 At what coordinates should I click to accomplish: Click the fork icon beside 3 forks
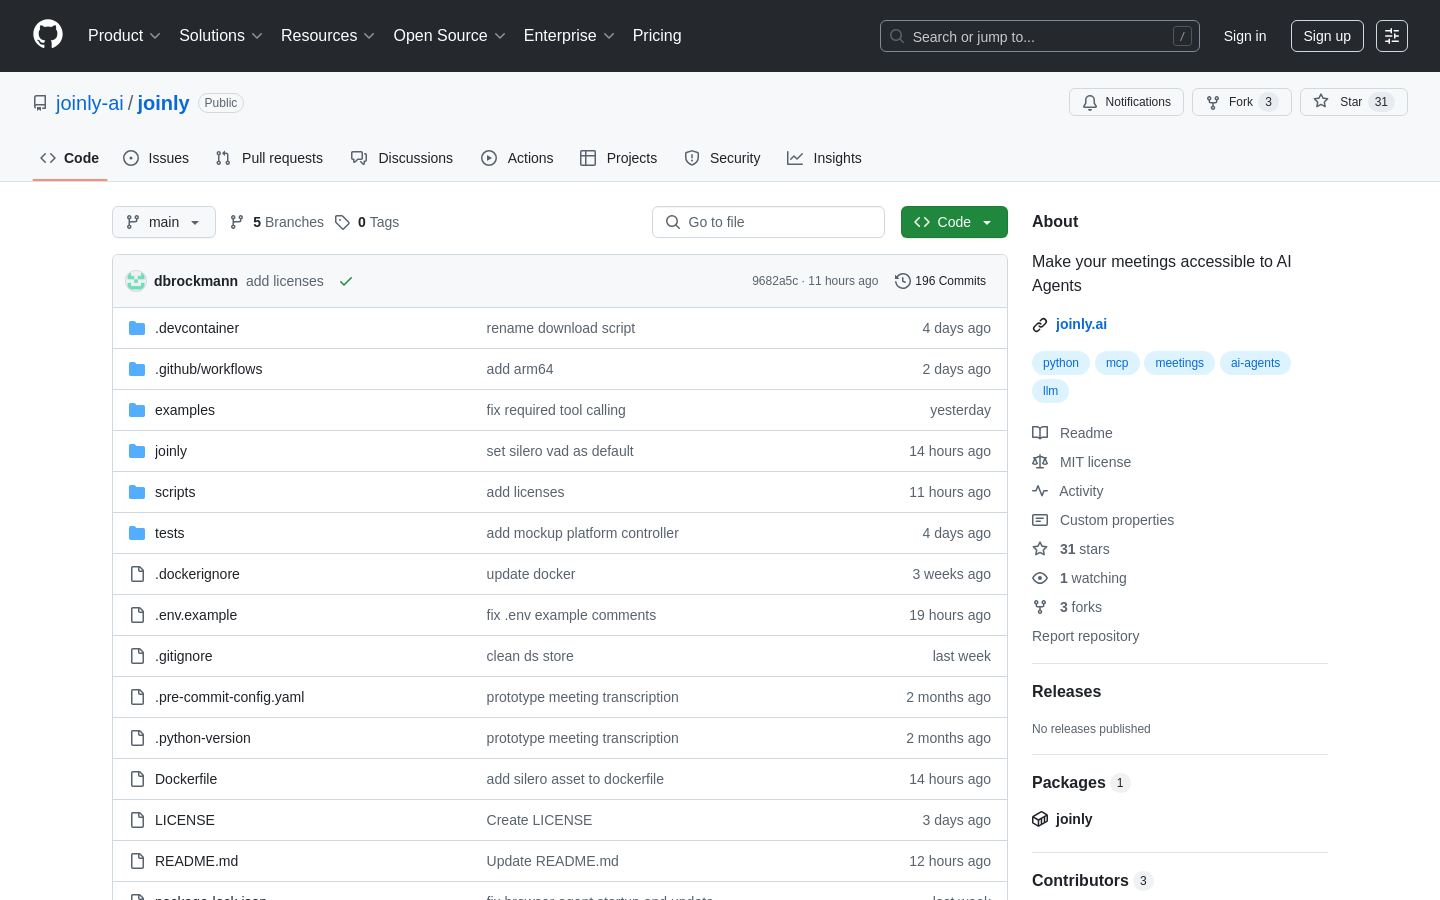click(x=1040, y=607)
